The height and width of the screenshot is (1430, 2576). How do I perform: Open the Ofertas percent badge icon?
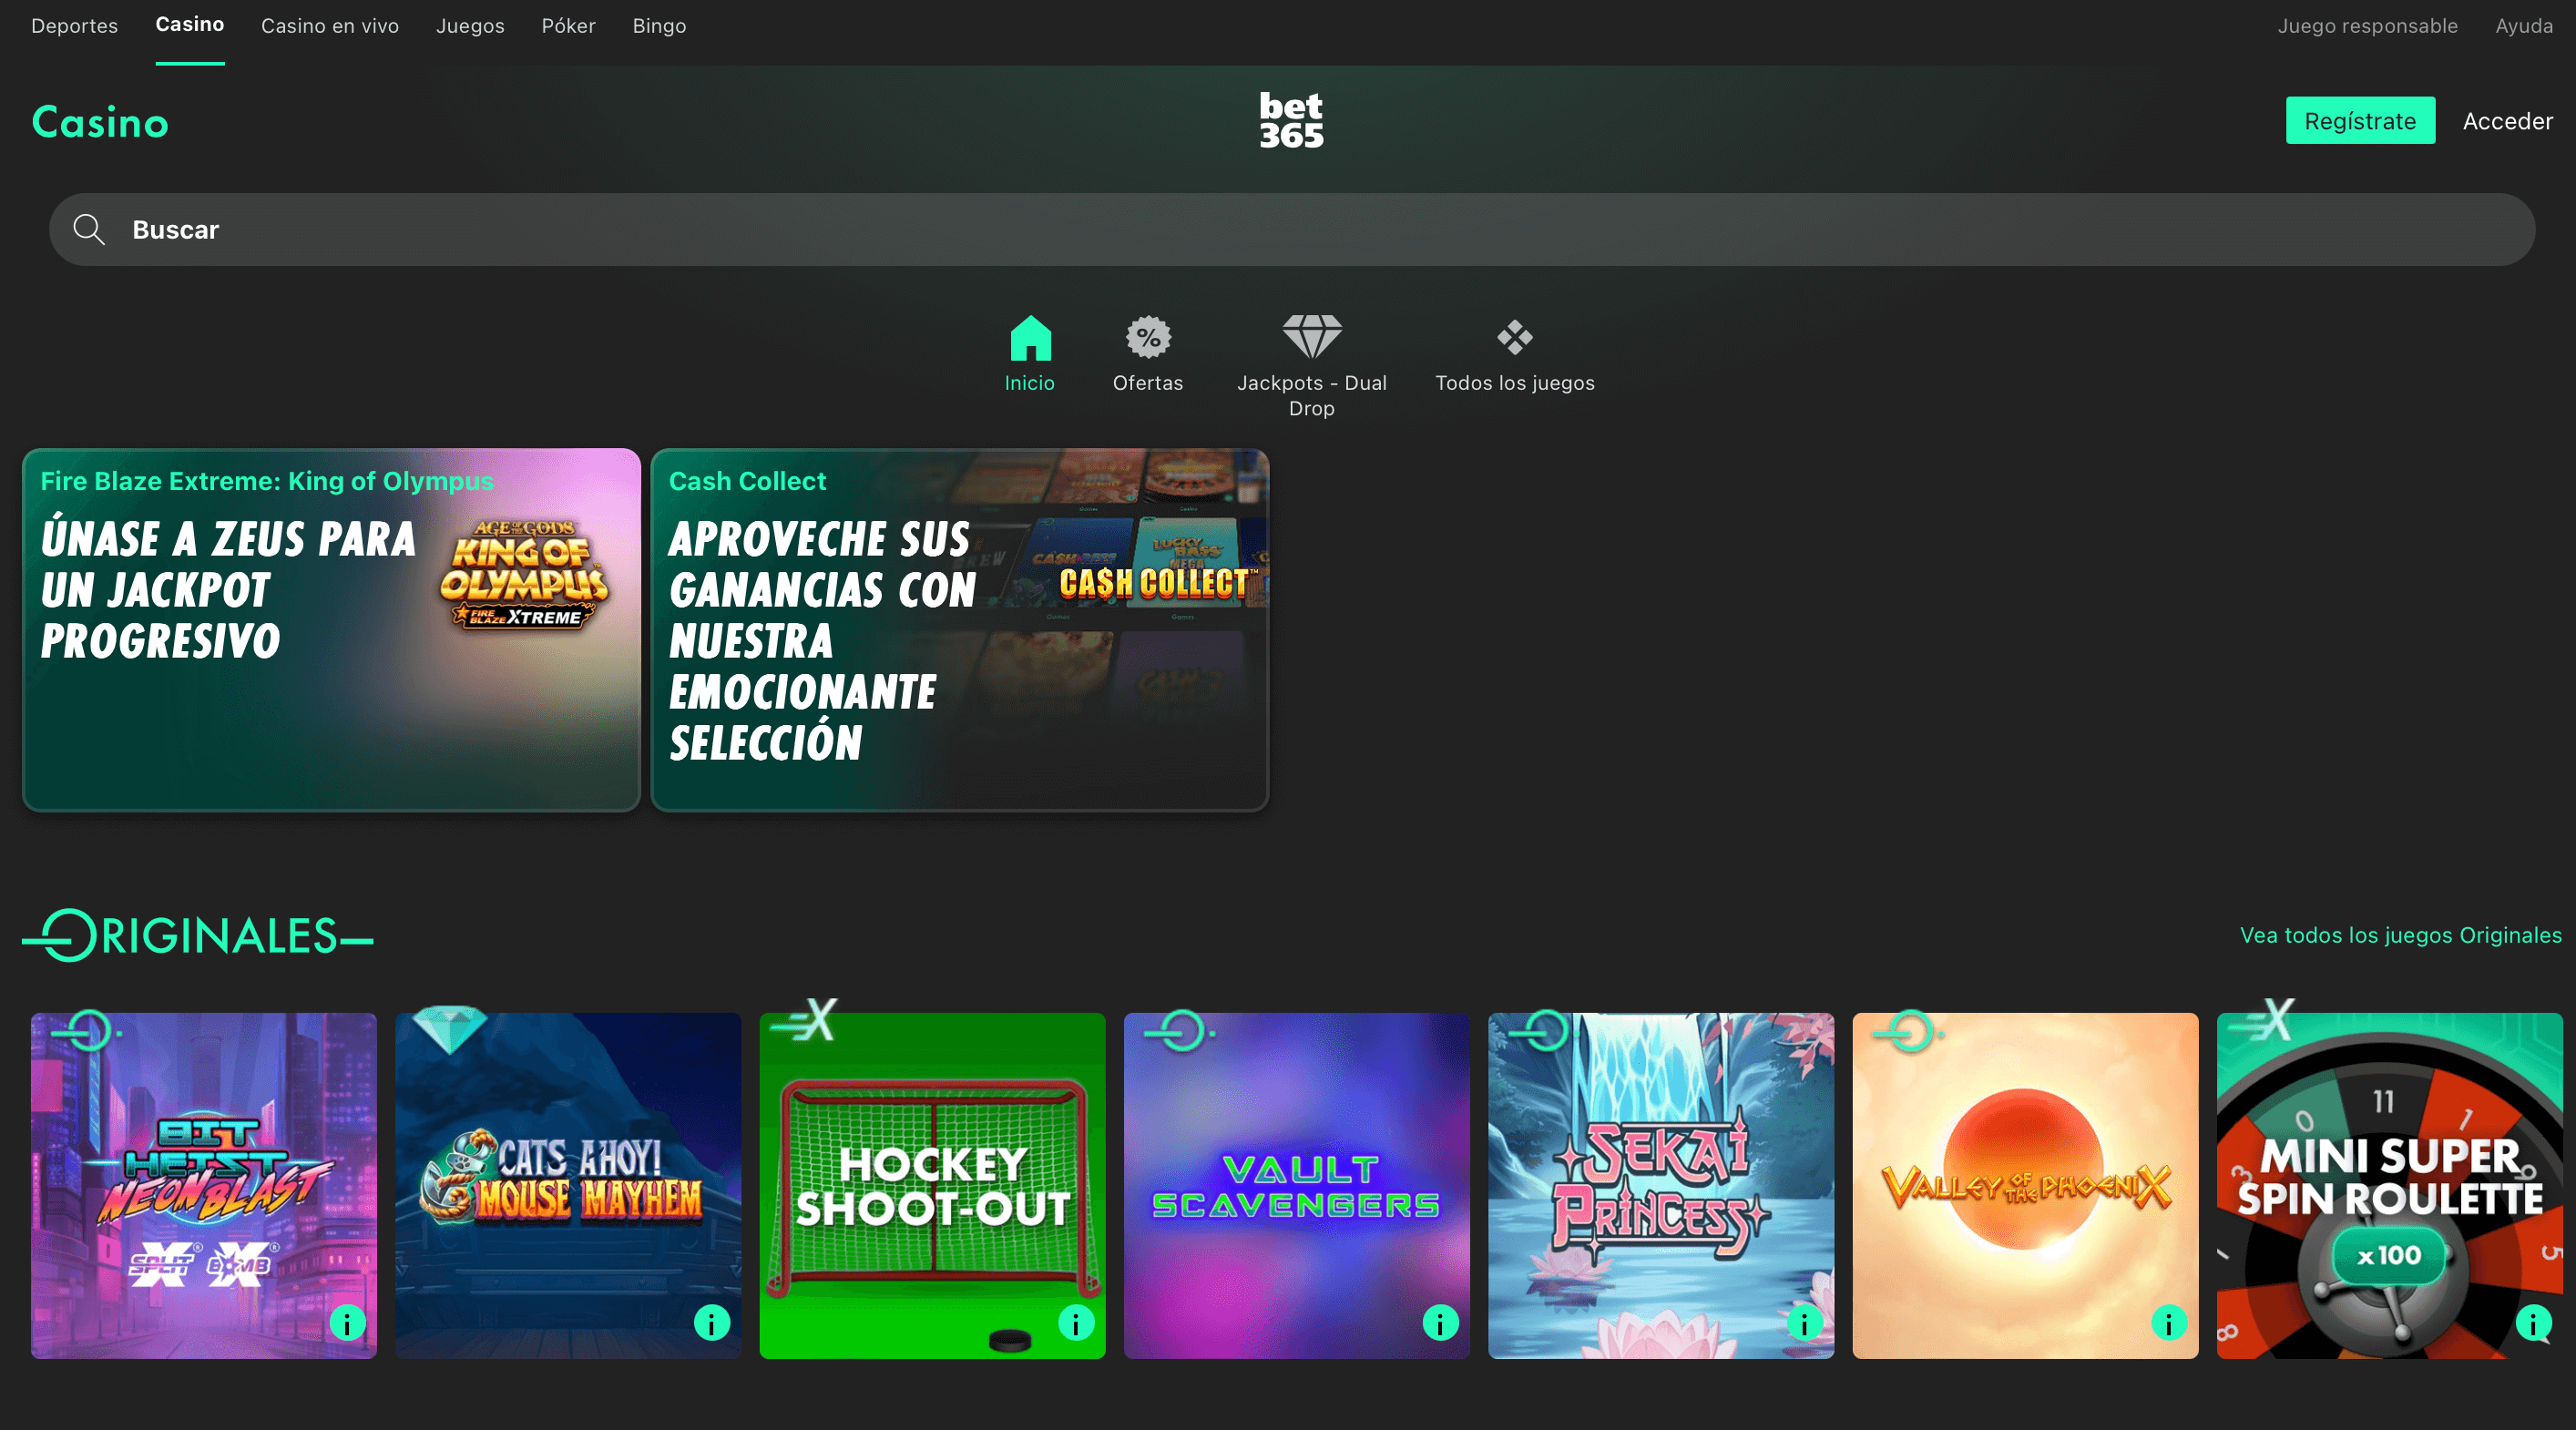[1148, 339]
